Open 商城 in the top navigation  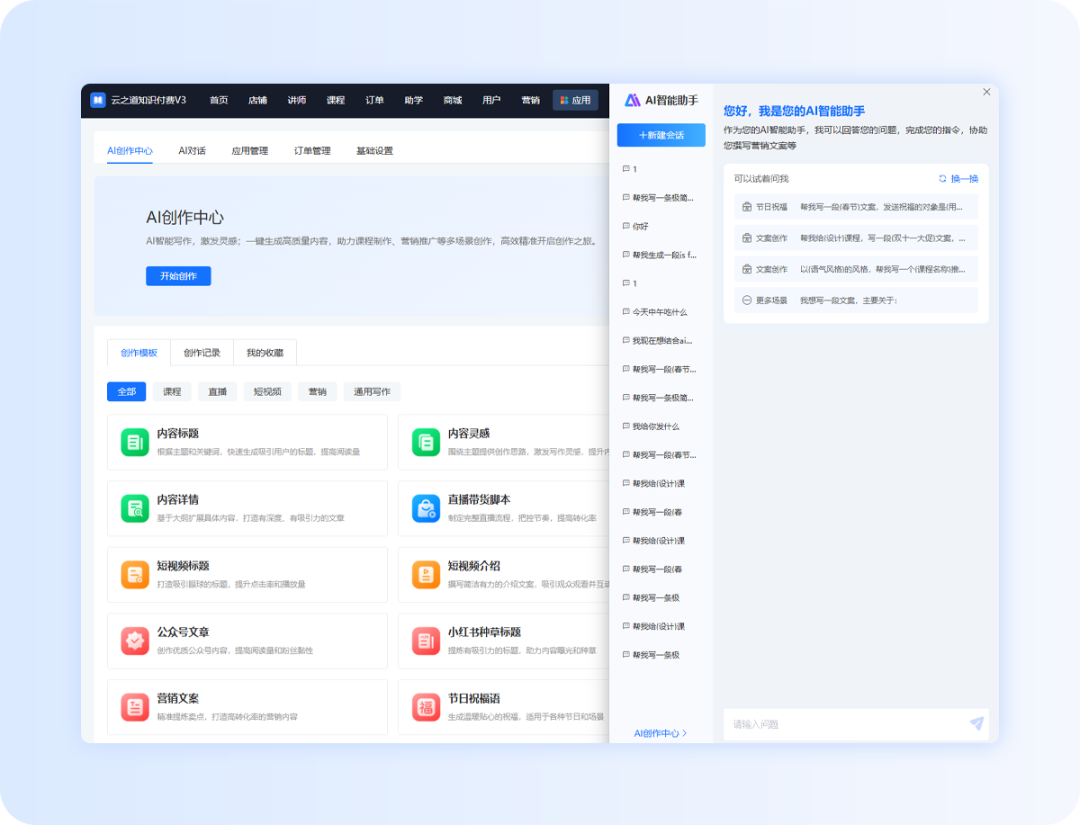pyautogui.click(x=453, y=100)
